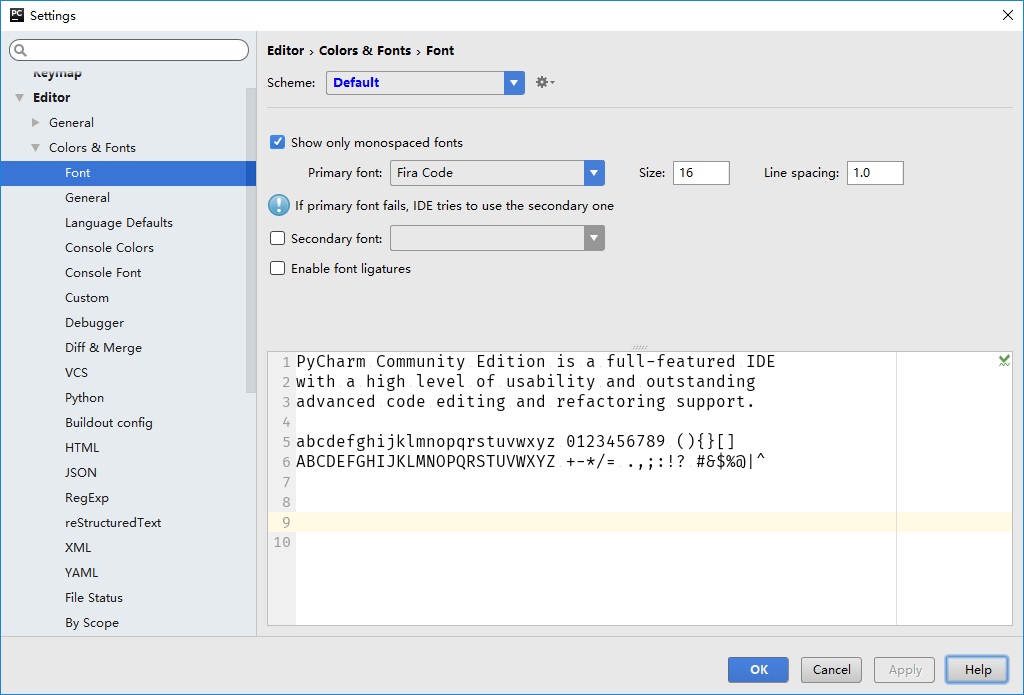Select Console Font in the tree
The width and height of the screenshot is (1024, 695).
[103, 272]
